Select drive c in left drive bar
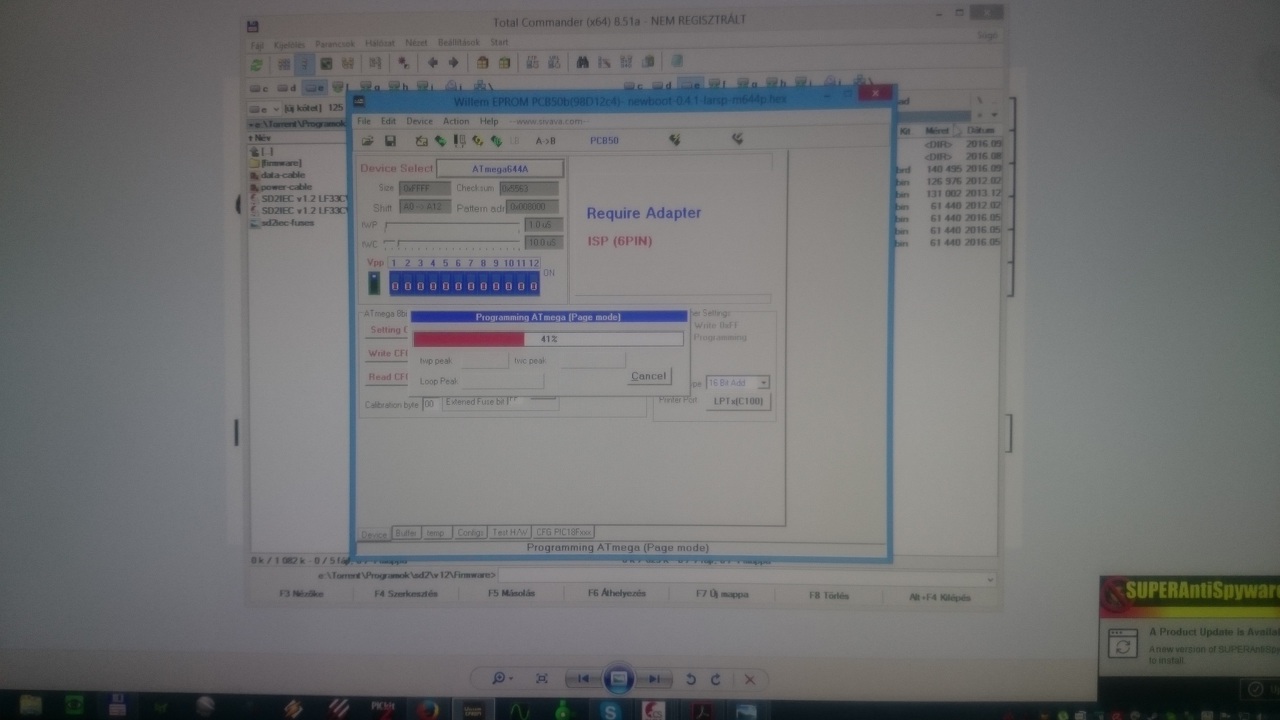The height and width of the screenshot is (720, 1280). pos(259,88)
